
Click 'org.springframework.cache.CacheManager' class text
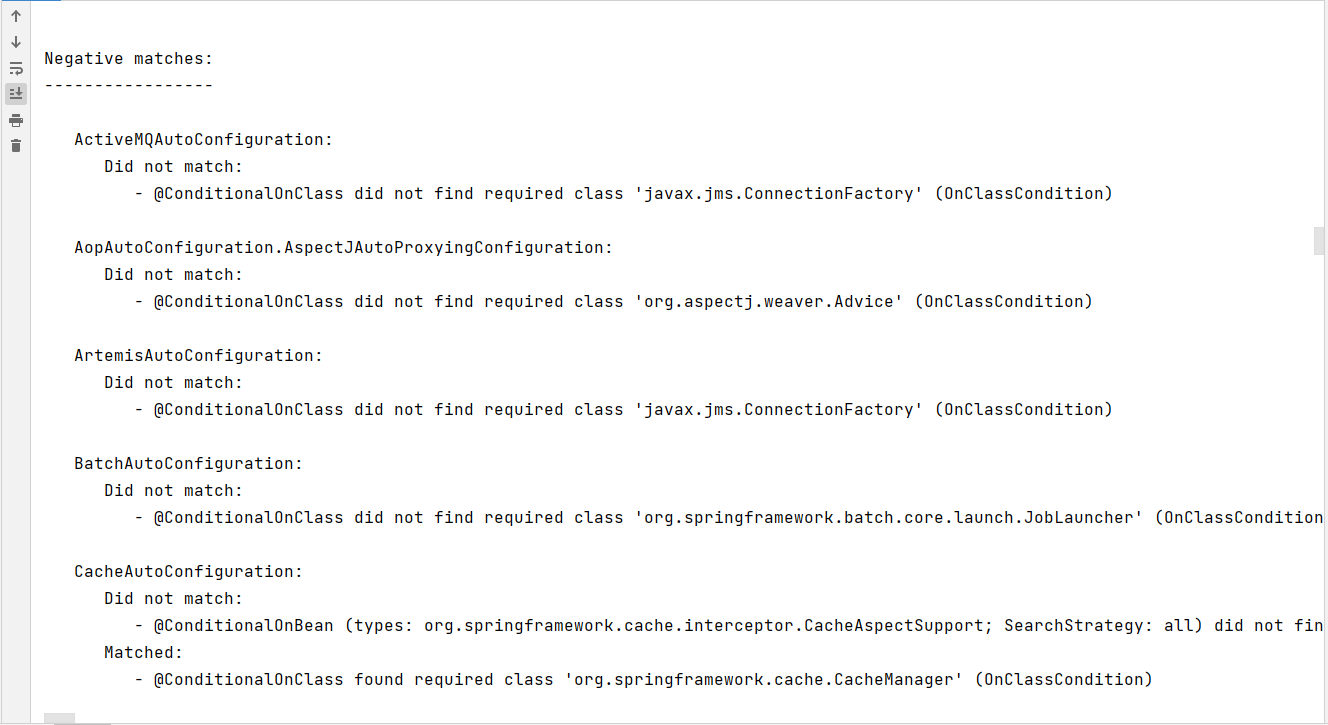763,680
